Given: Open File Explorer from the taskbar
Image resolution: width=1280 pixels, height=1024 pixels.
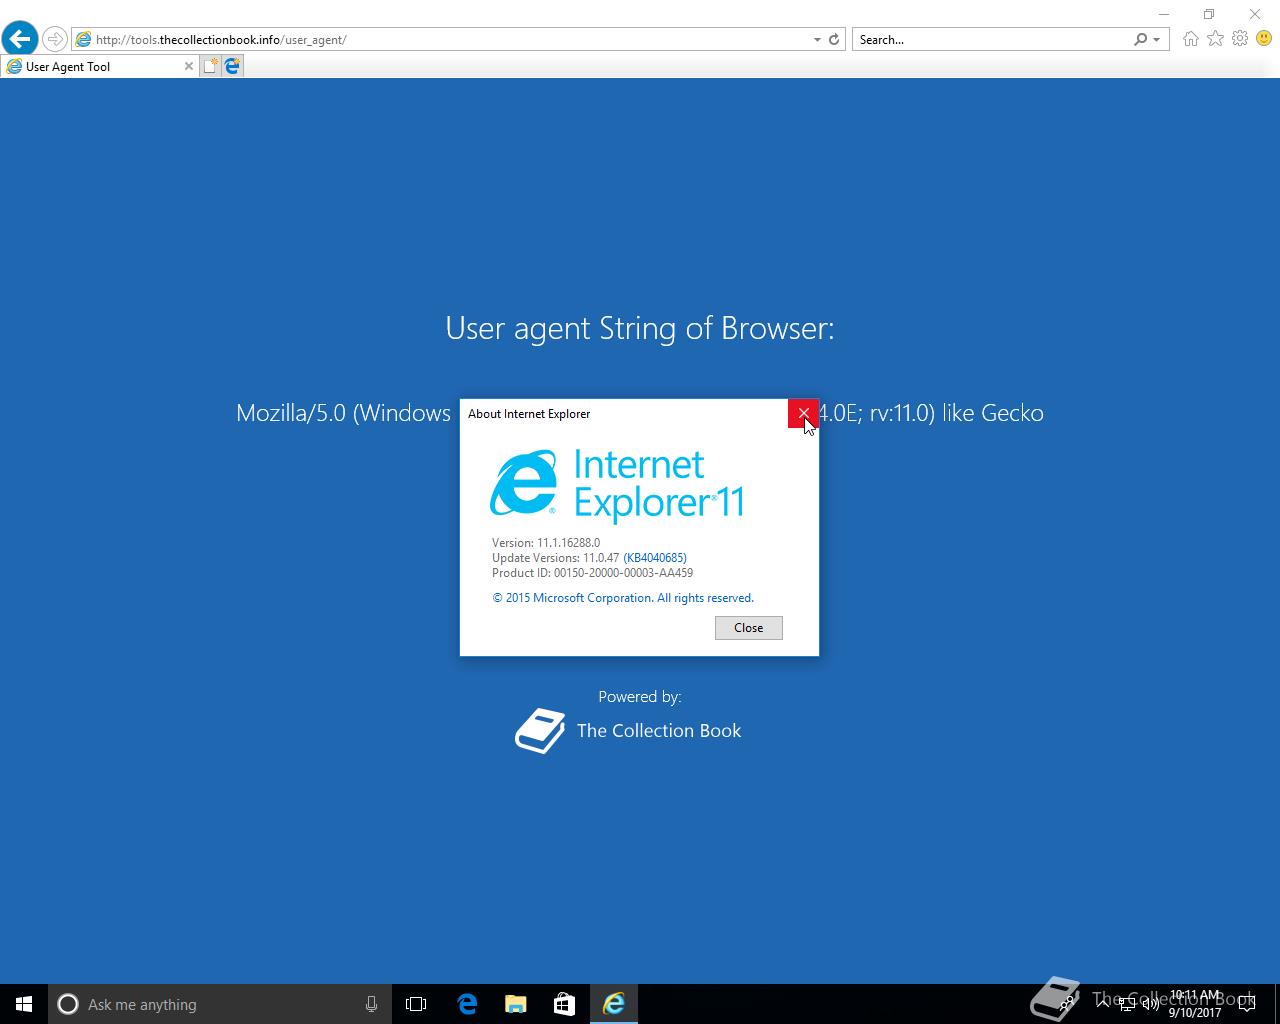Looking at the screenshot, I should [516, 1004].
